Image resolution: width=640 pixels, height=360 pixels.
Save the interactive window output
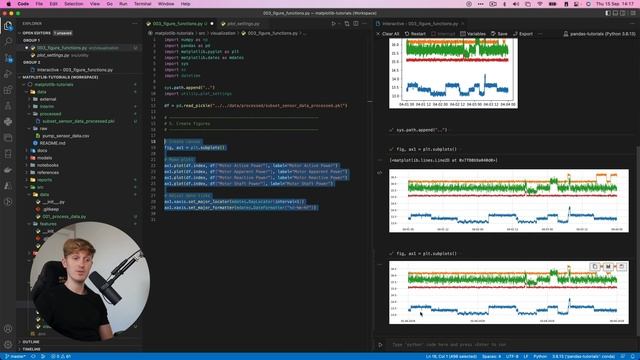pos(499,34)
